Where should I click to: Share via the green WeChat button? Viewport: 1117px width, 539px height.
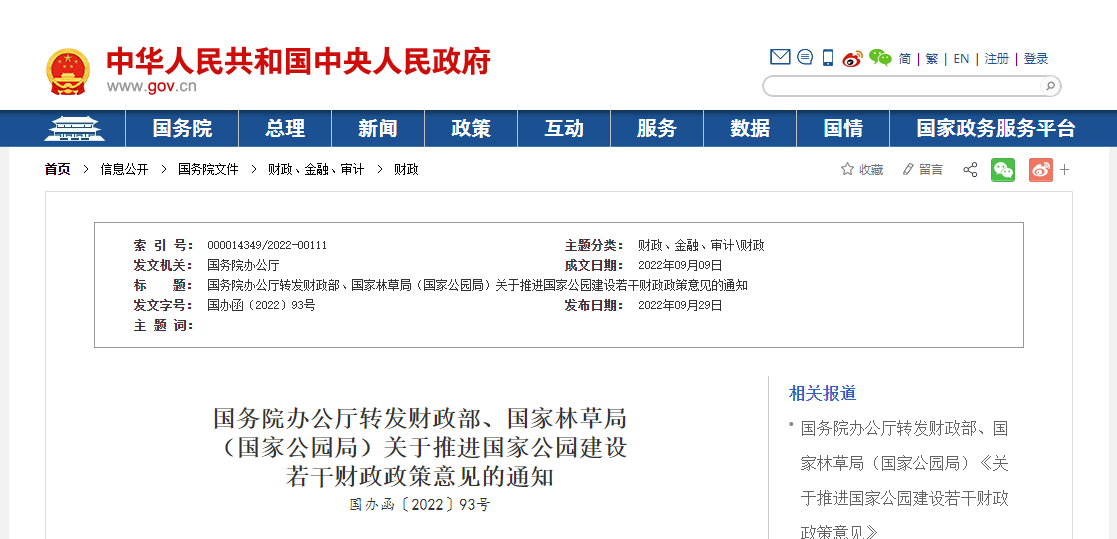click(1003, 169)
